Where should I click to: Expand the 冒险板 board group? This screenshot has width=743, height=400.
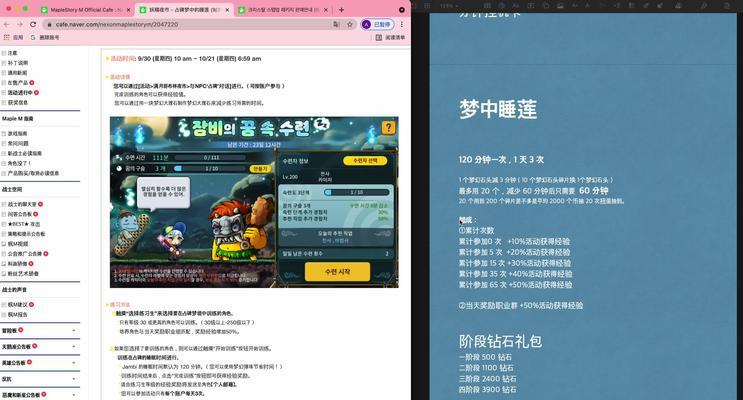(74, 330)
